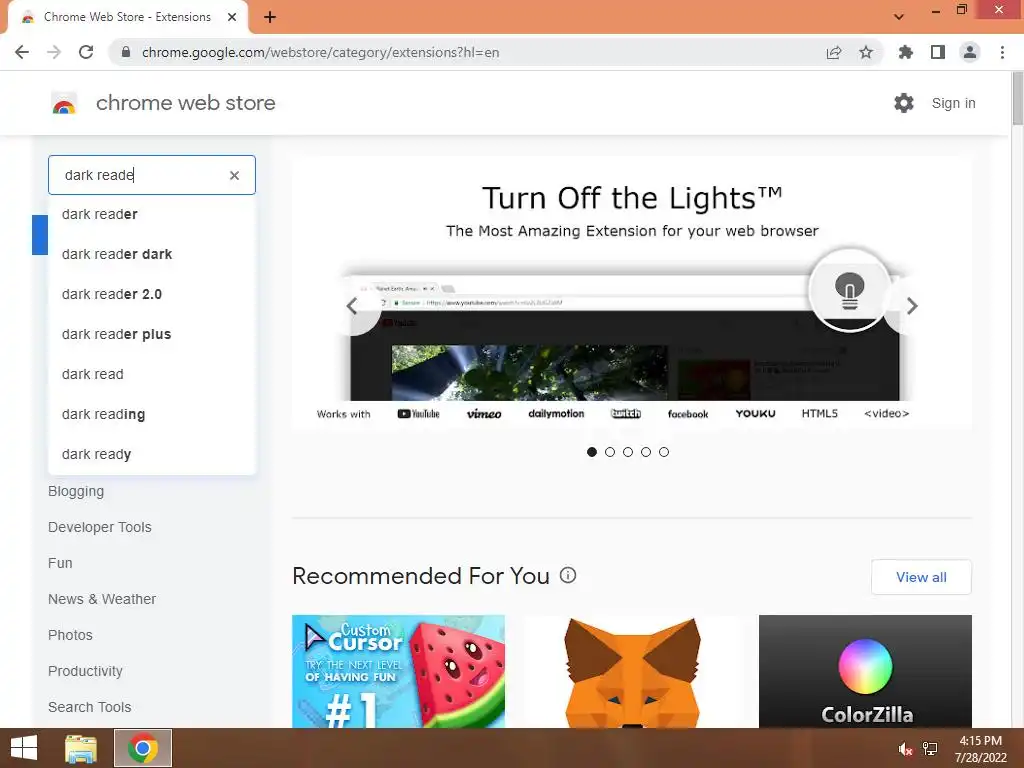The image size is (1024, 768).
Task: Select the fourth carousel dot
Action: (x=646, y=452)
